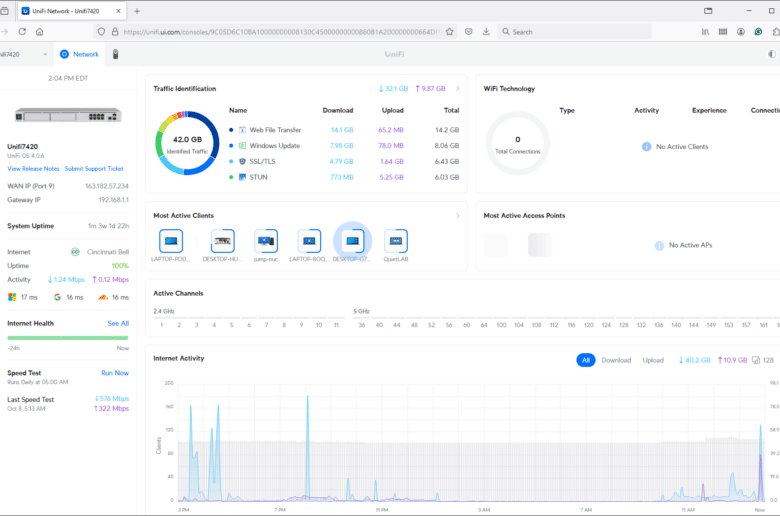
Task: Click the Windows Update app icon
Action: click(x=242, y=146)
